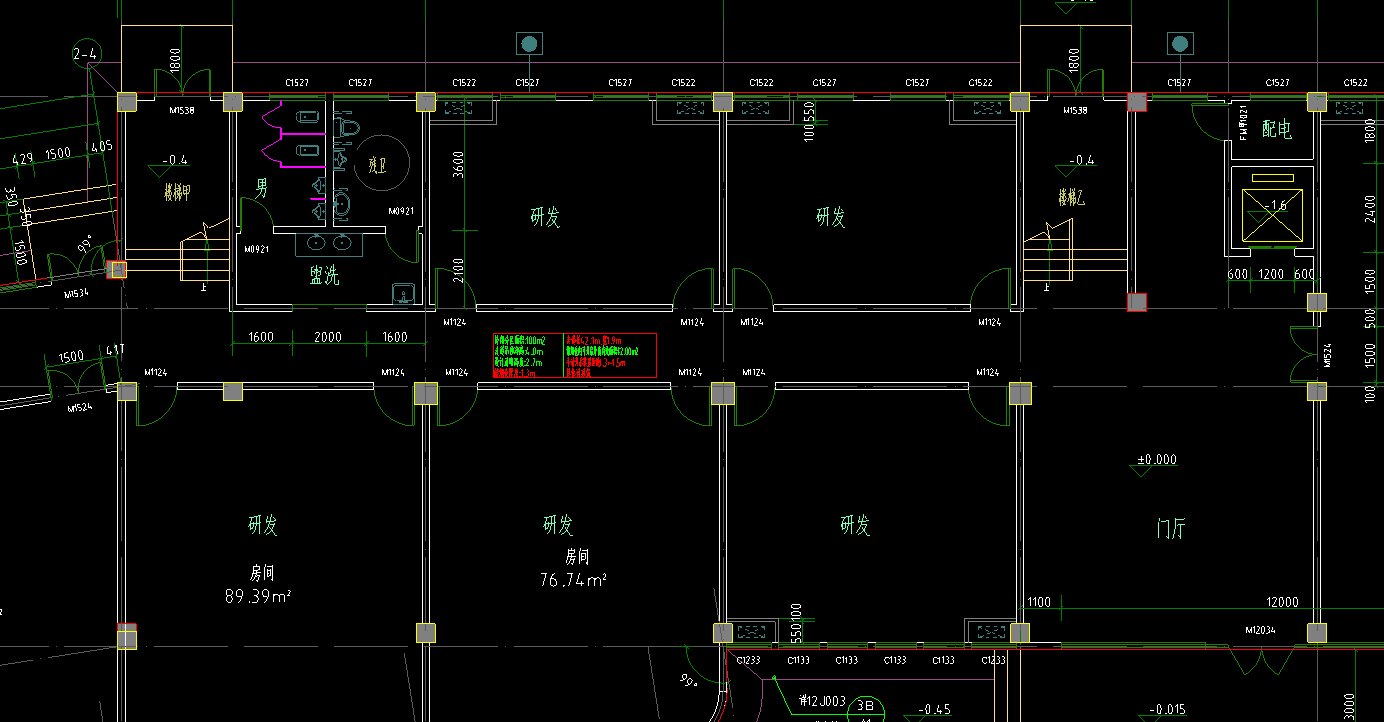Select the 研发 label above 89.39m²
The image size is (1384, 722).
(263, 524)
